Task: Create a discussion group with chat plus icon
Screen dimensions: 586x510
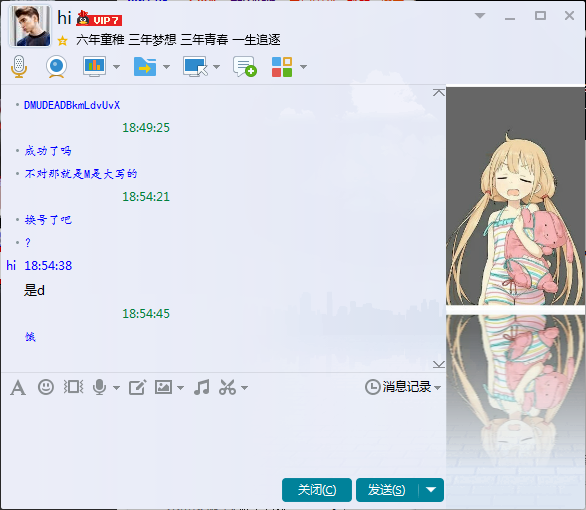Action: coord(245,67)
